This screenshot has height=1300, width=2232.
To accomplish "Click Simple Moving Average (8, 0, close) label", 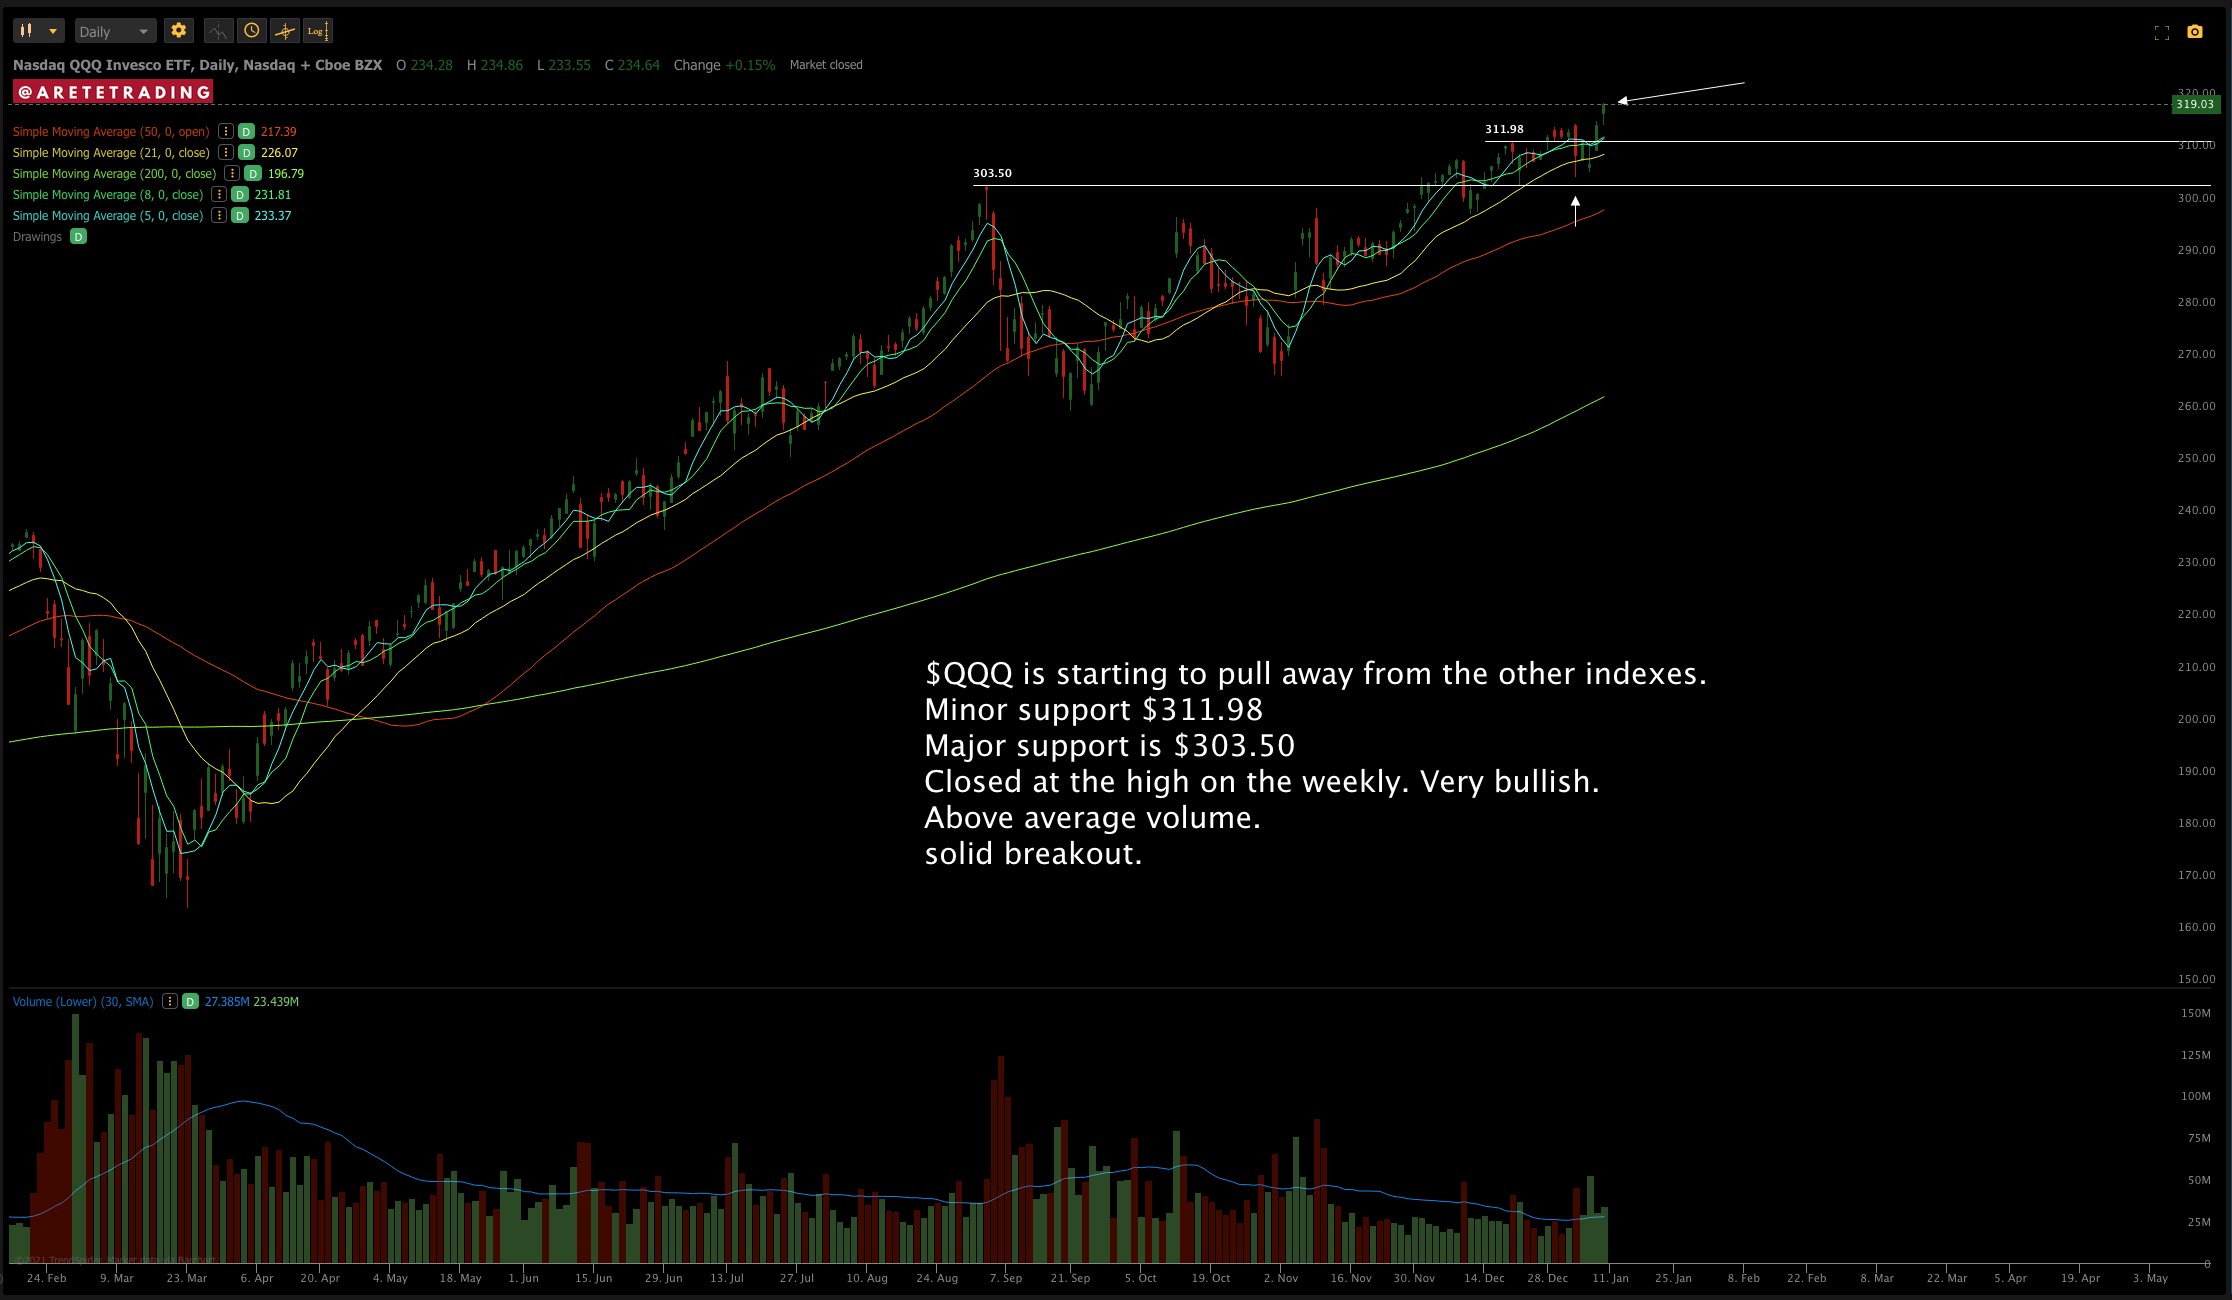I will click(108, 194).
